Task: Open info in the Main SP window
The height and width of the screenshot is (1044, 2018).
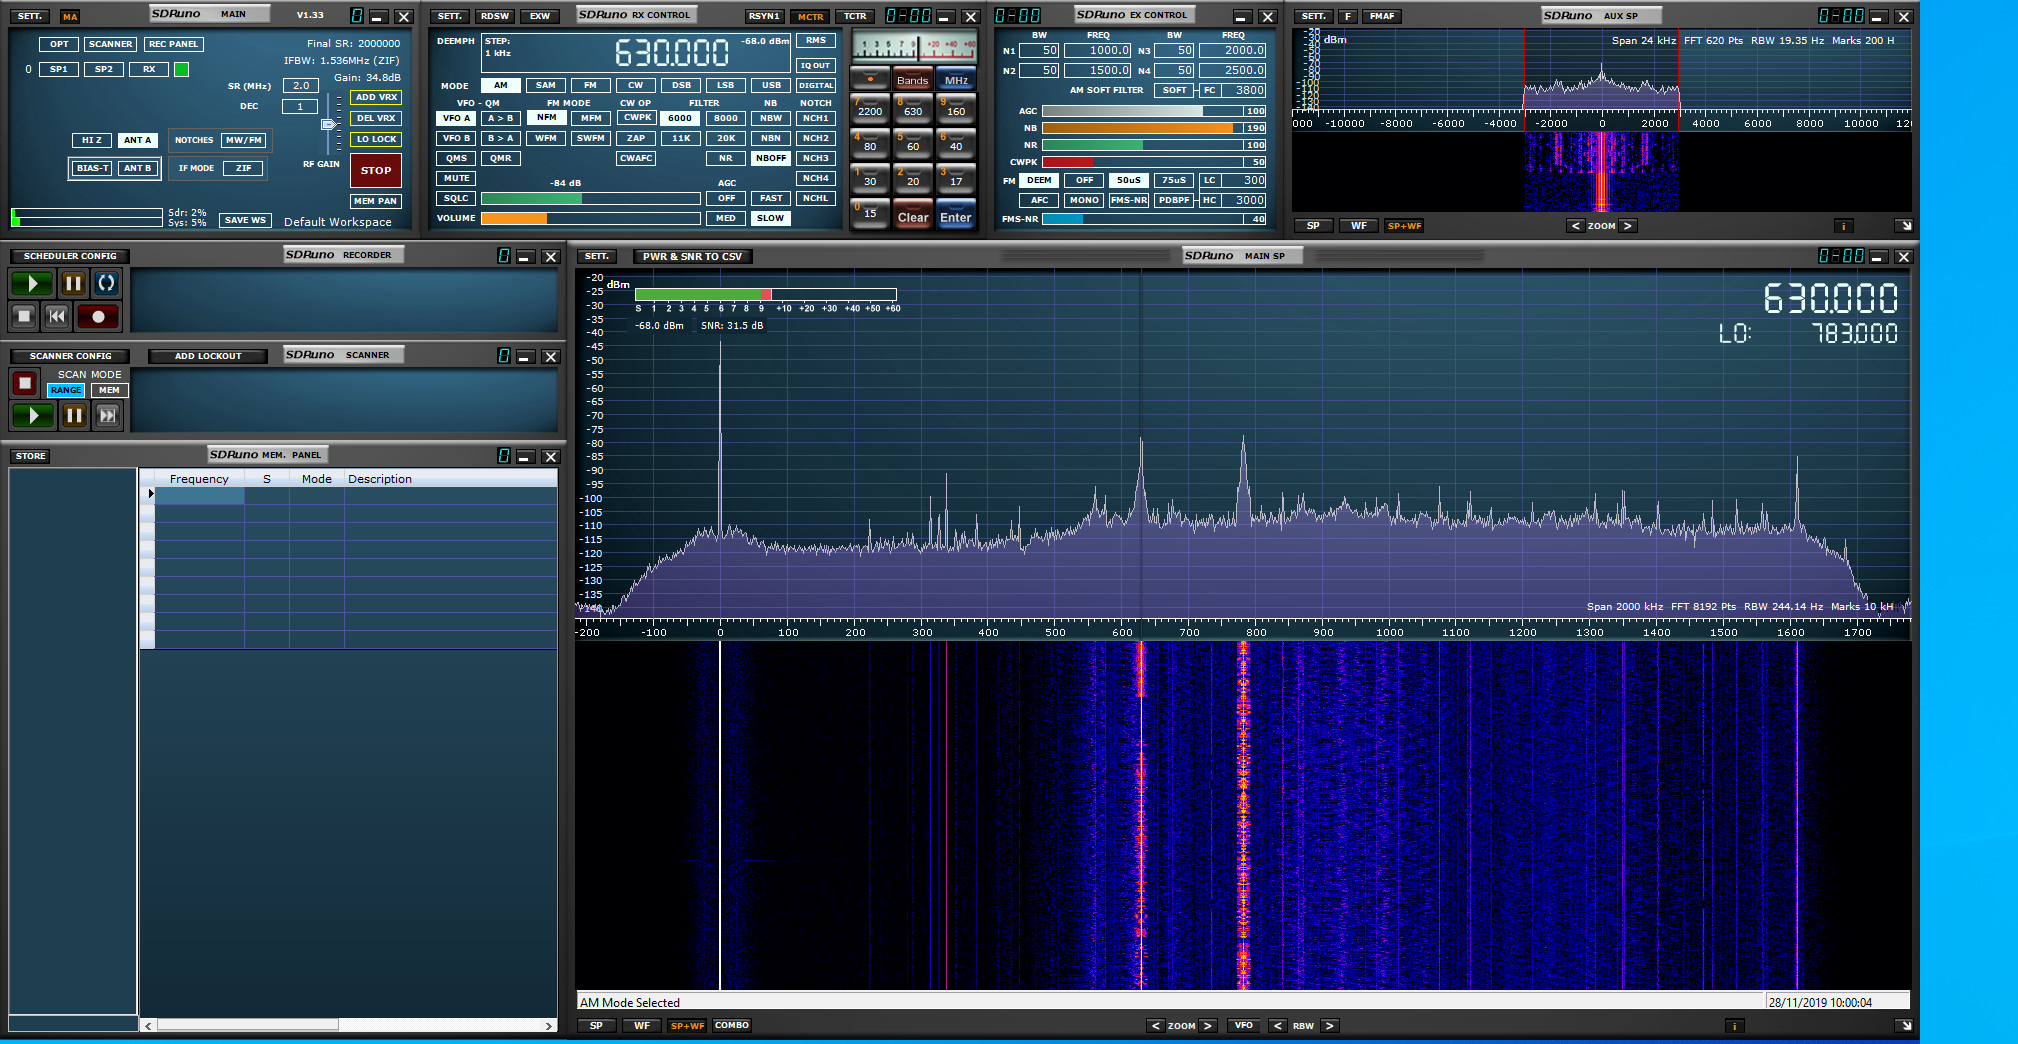Action: [x=1735, y=1026]
